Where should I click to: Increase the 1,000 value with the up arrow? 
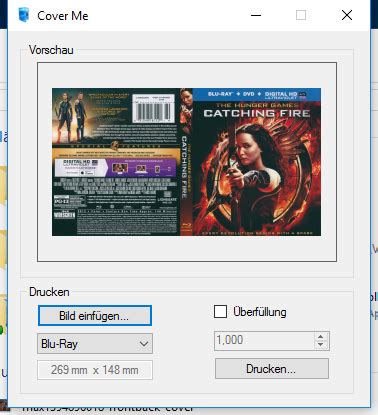coord(320,337)
